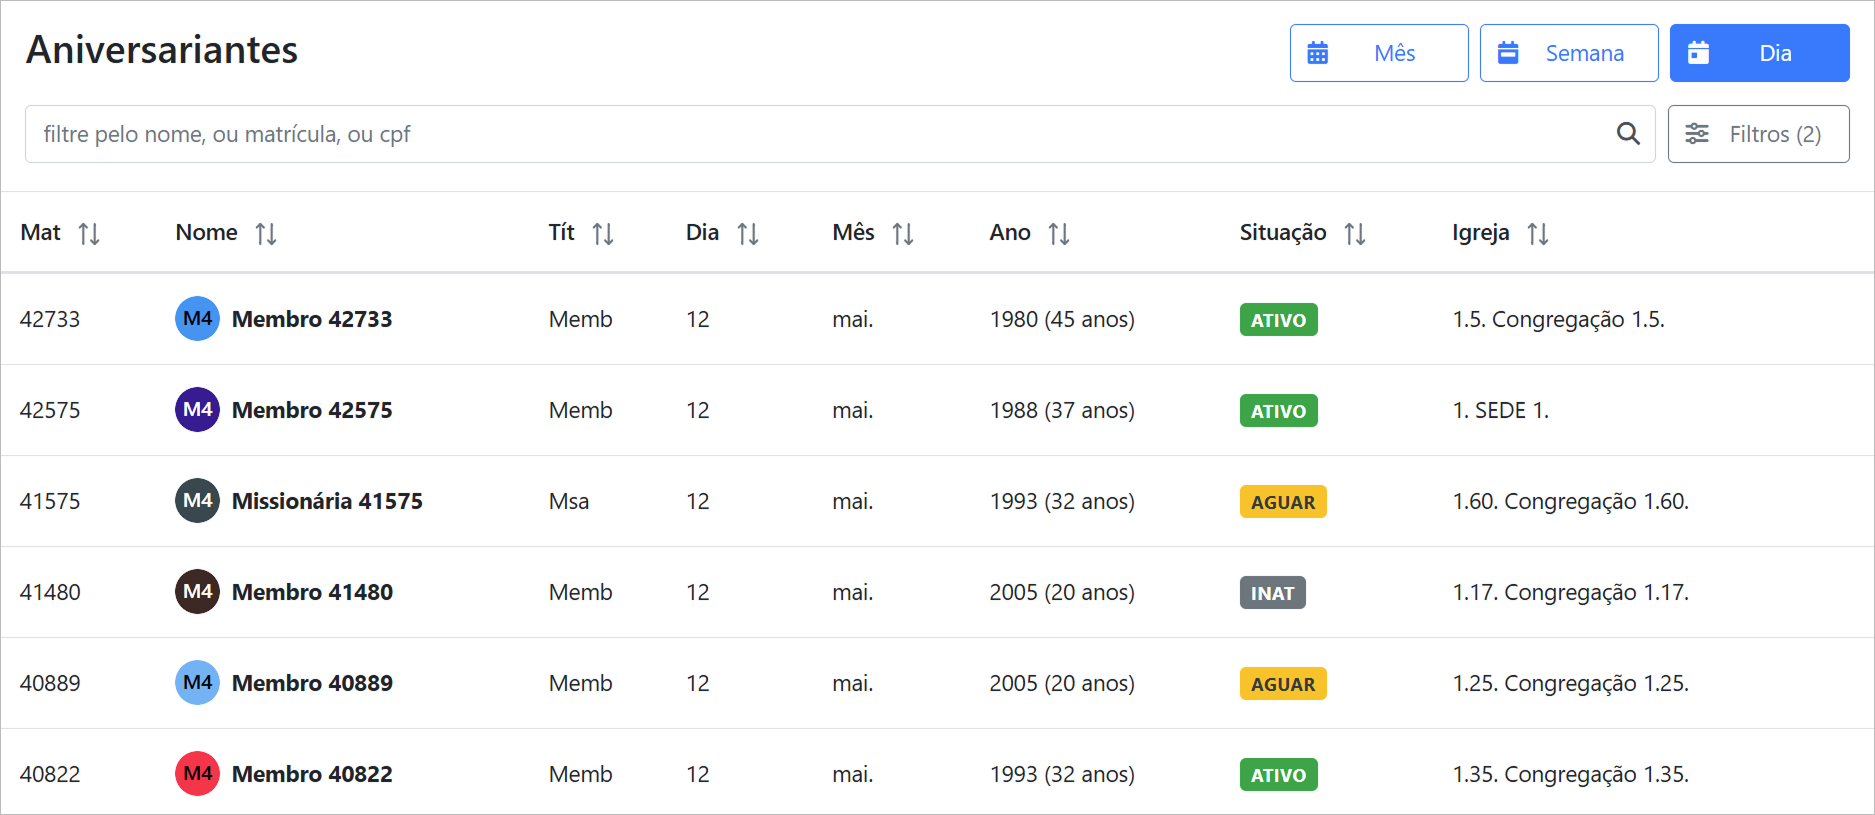Toggle sort on Mês column
Viewport: 1875px width, 815px height.
pyautogui.click(x=902, y=234)
